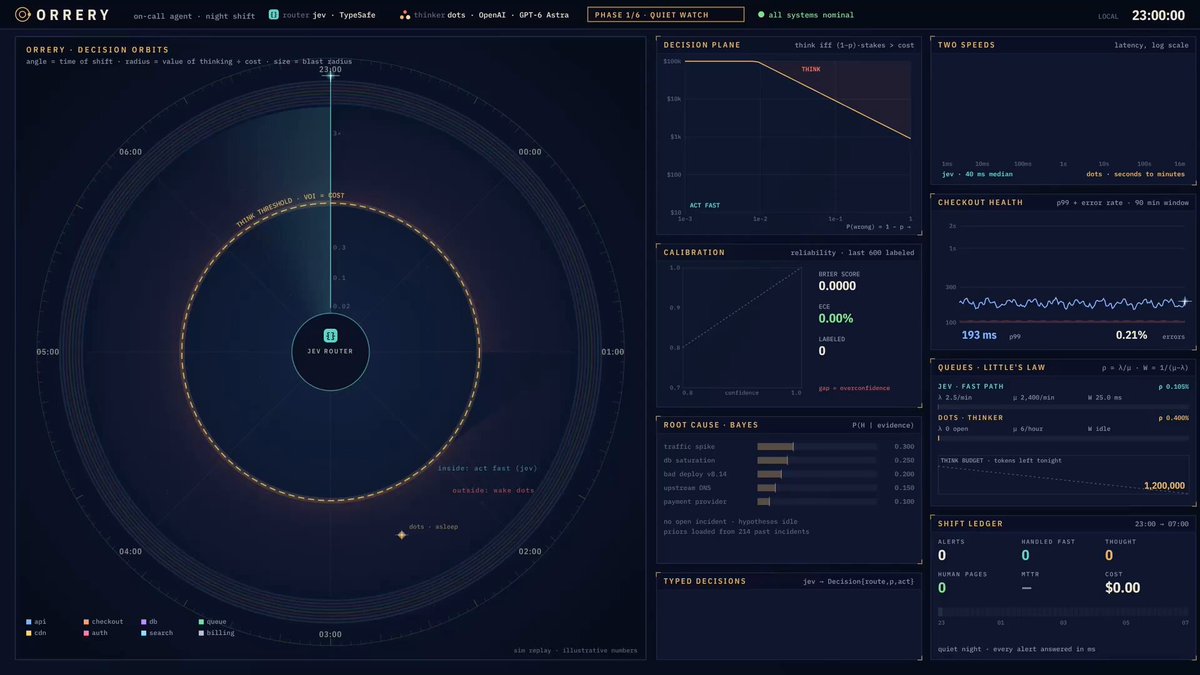This screenshot has height=675, width=1200.
Task: Click the checkout legend swatch
Action: [x=87, y=622]
